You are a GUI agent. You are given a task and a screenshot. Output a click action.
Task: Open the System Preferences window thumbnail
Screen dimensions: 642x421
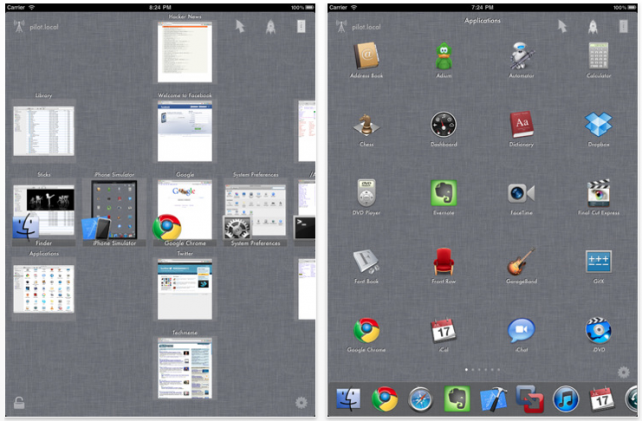point(255,210)
